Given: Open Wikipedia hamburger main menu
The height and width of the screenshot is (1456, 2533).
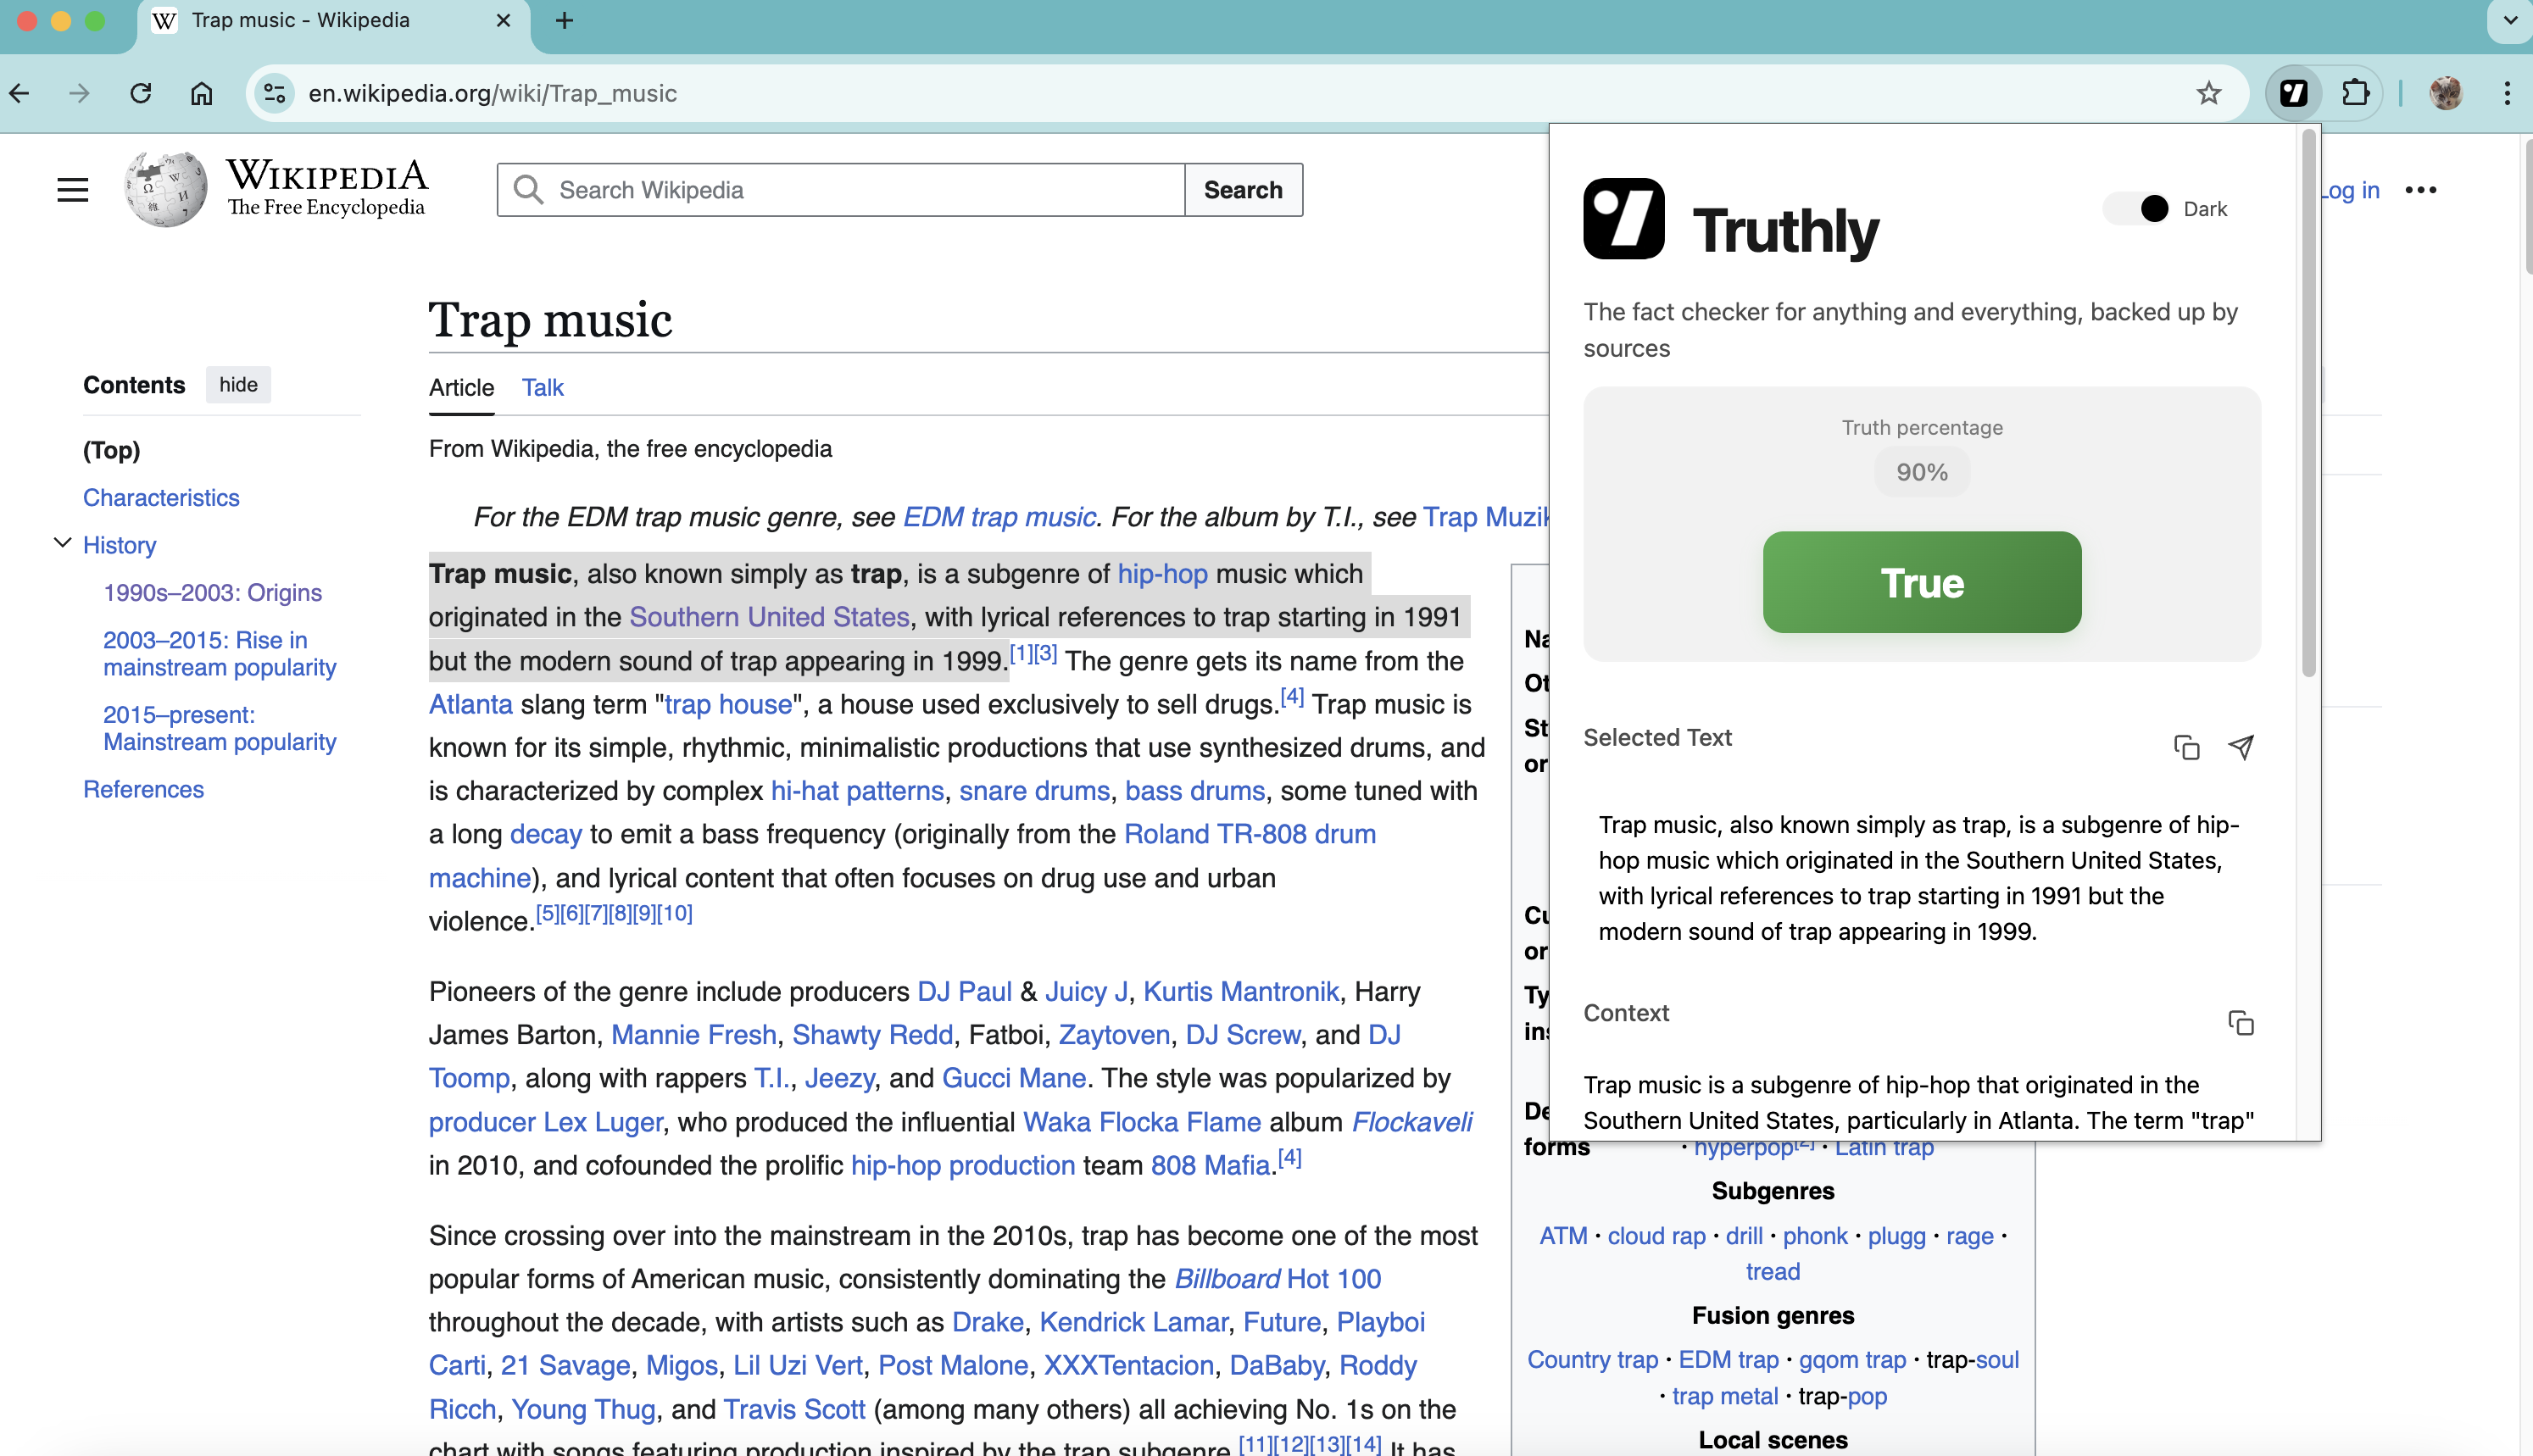Looking at the screenshot, I should point(72,190).
